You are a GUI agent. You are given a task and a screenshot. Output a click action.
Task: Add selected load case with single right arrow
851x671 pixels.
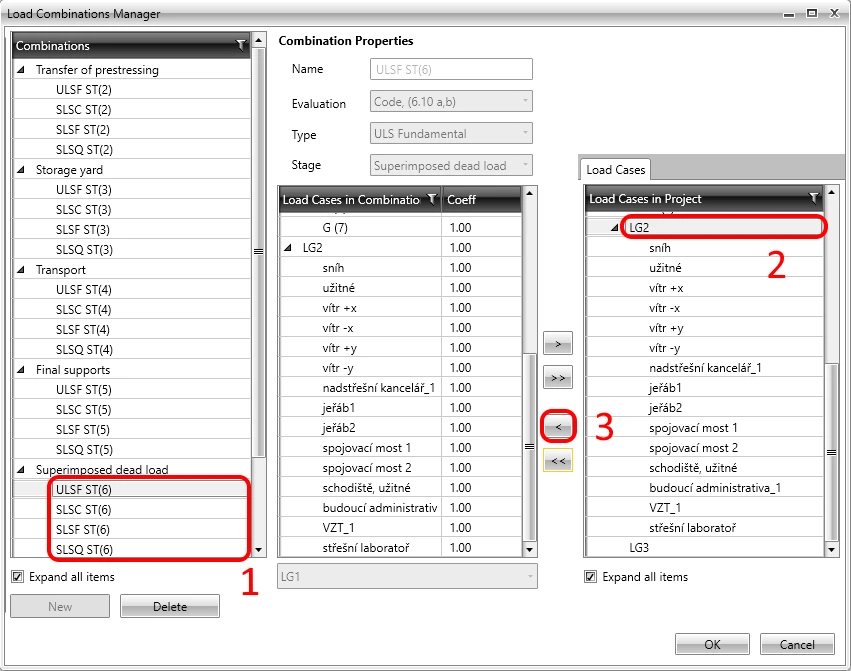tap(558, 344)
